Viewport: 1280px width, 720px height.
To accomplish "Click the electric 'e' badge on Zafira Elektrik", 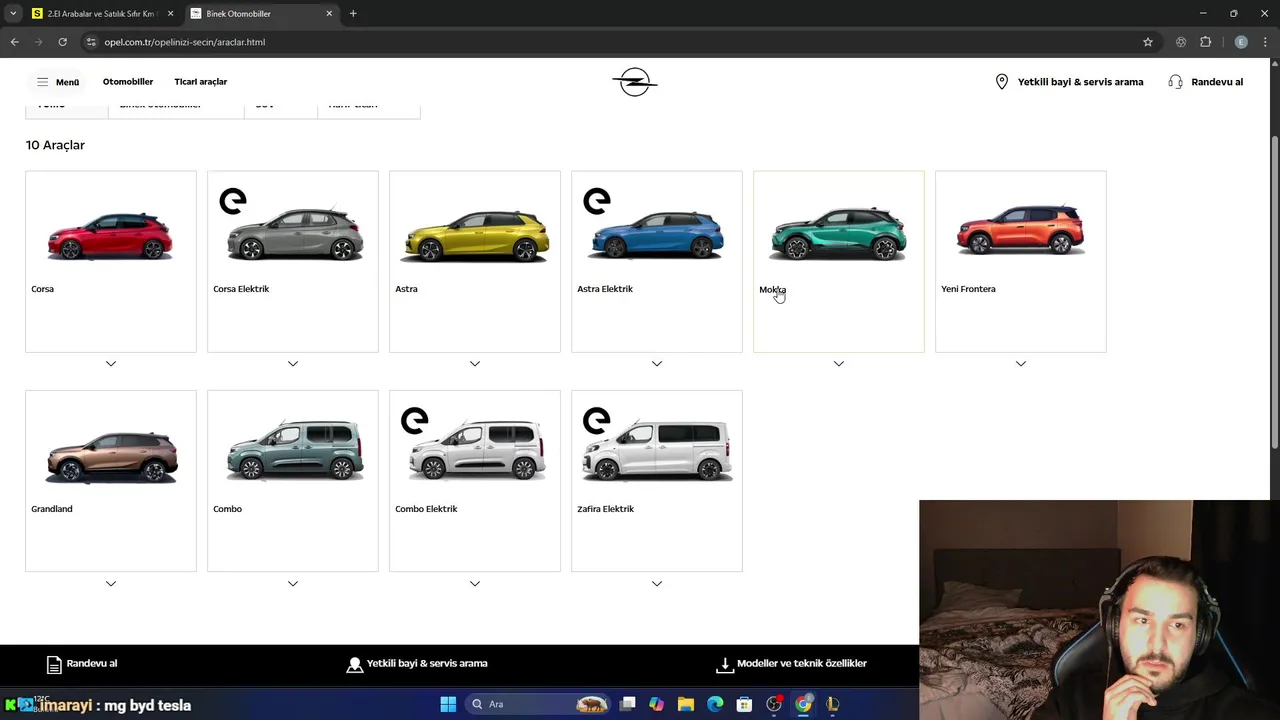I will [597, 421].
